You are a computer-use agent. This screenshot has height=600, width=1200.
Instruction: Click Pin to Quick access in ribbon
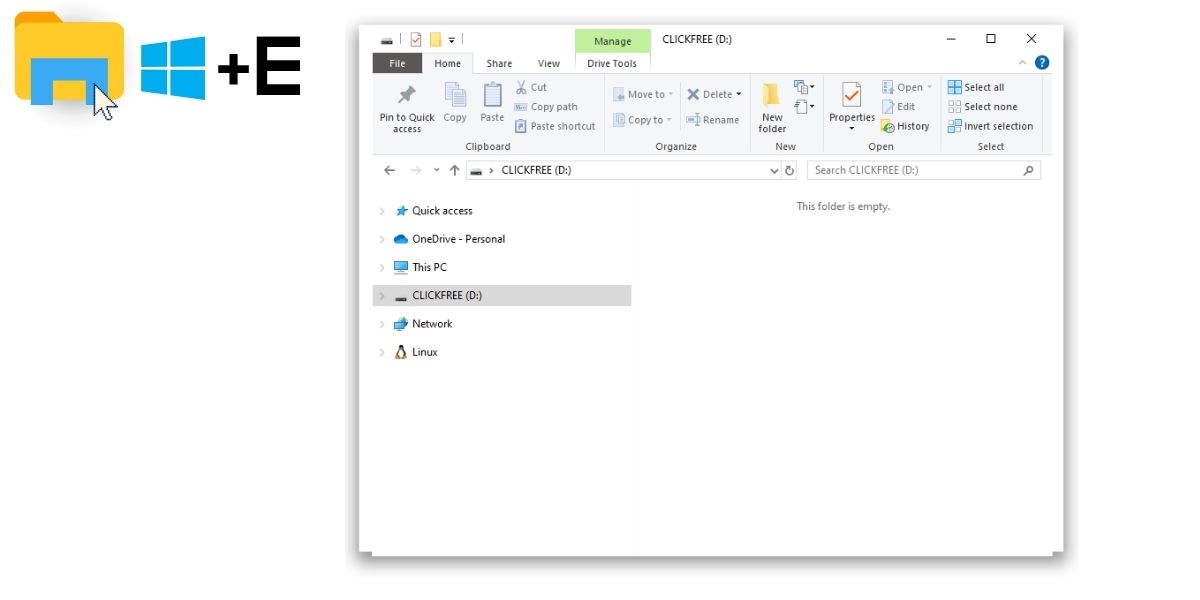407,108
